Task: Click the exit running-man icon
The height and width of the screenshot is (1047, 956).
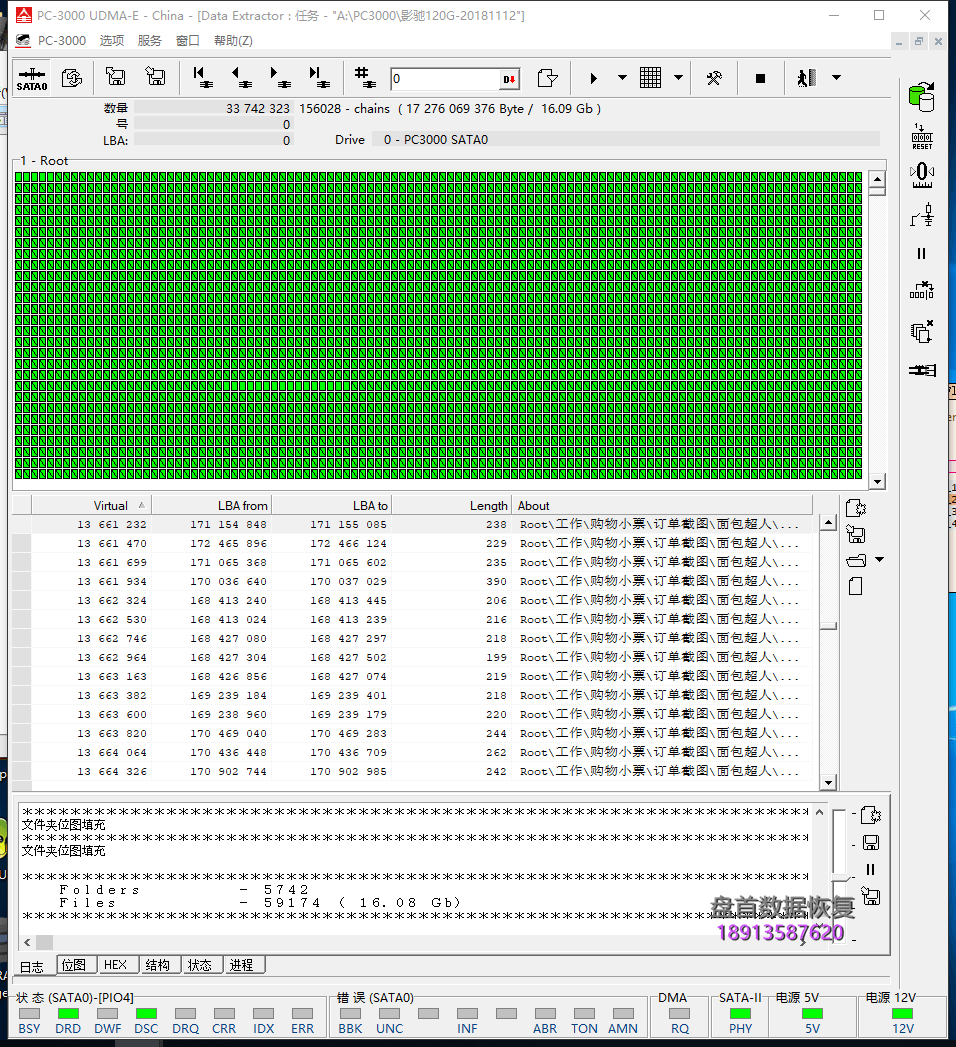Action: coord(806,77)
